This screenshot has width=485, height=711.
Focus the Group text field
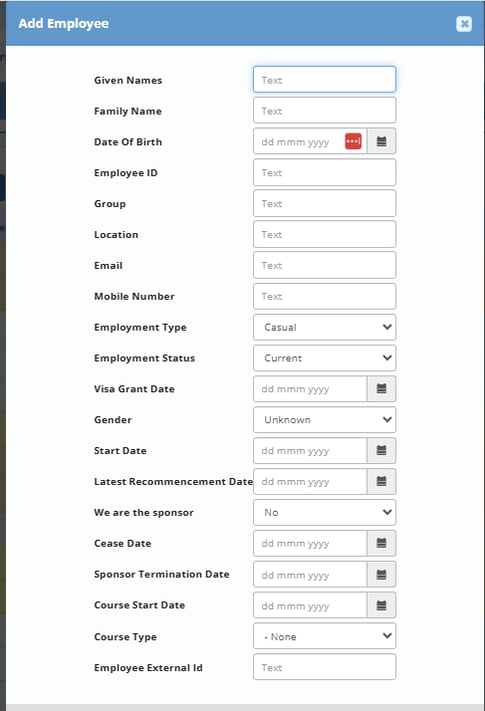click(325, 203)
